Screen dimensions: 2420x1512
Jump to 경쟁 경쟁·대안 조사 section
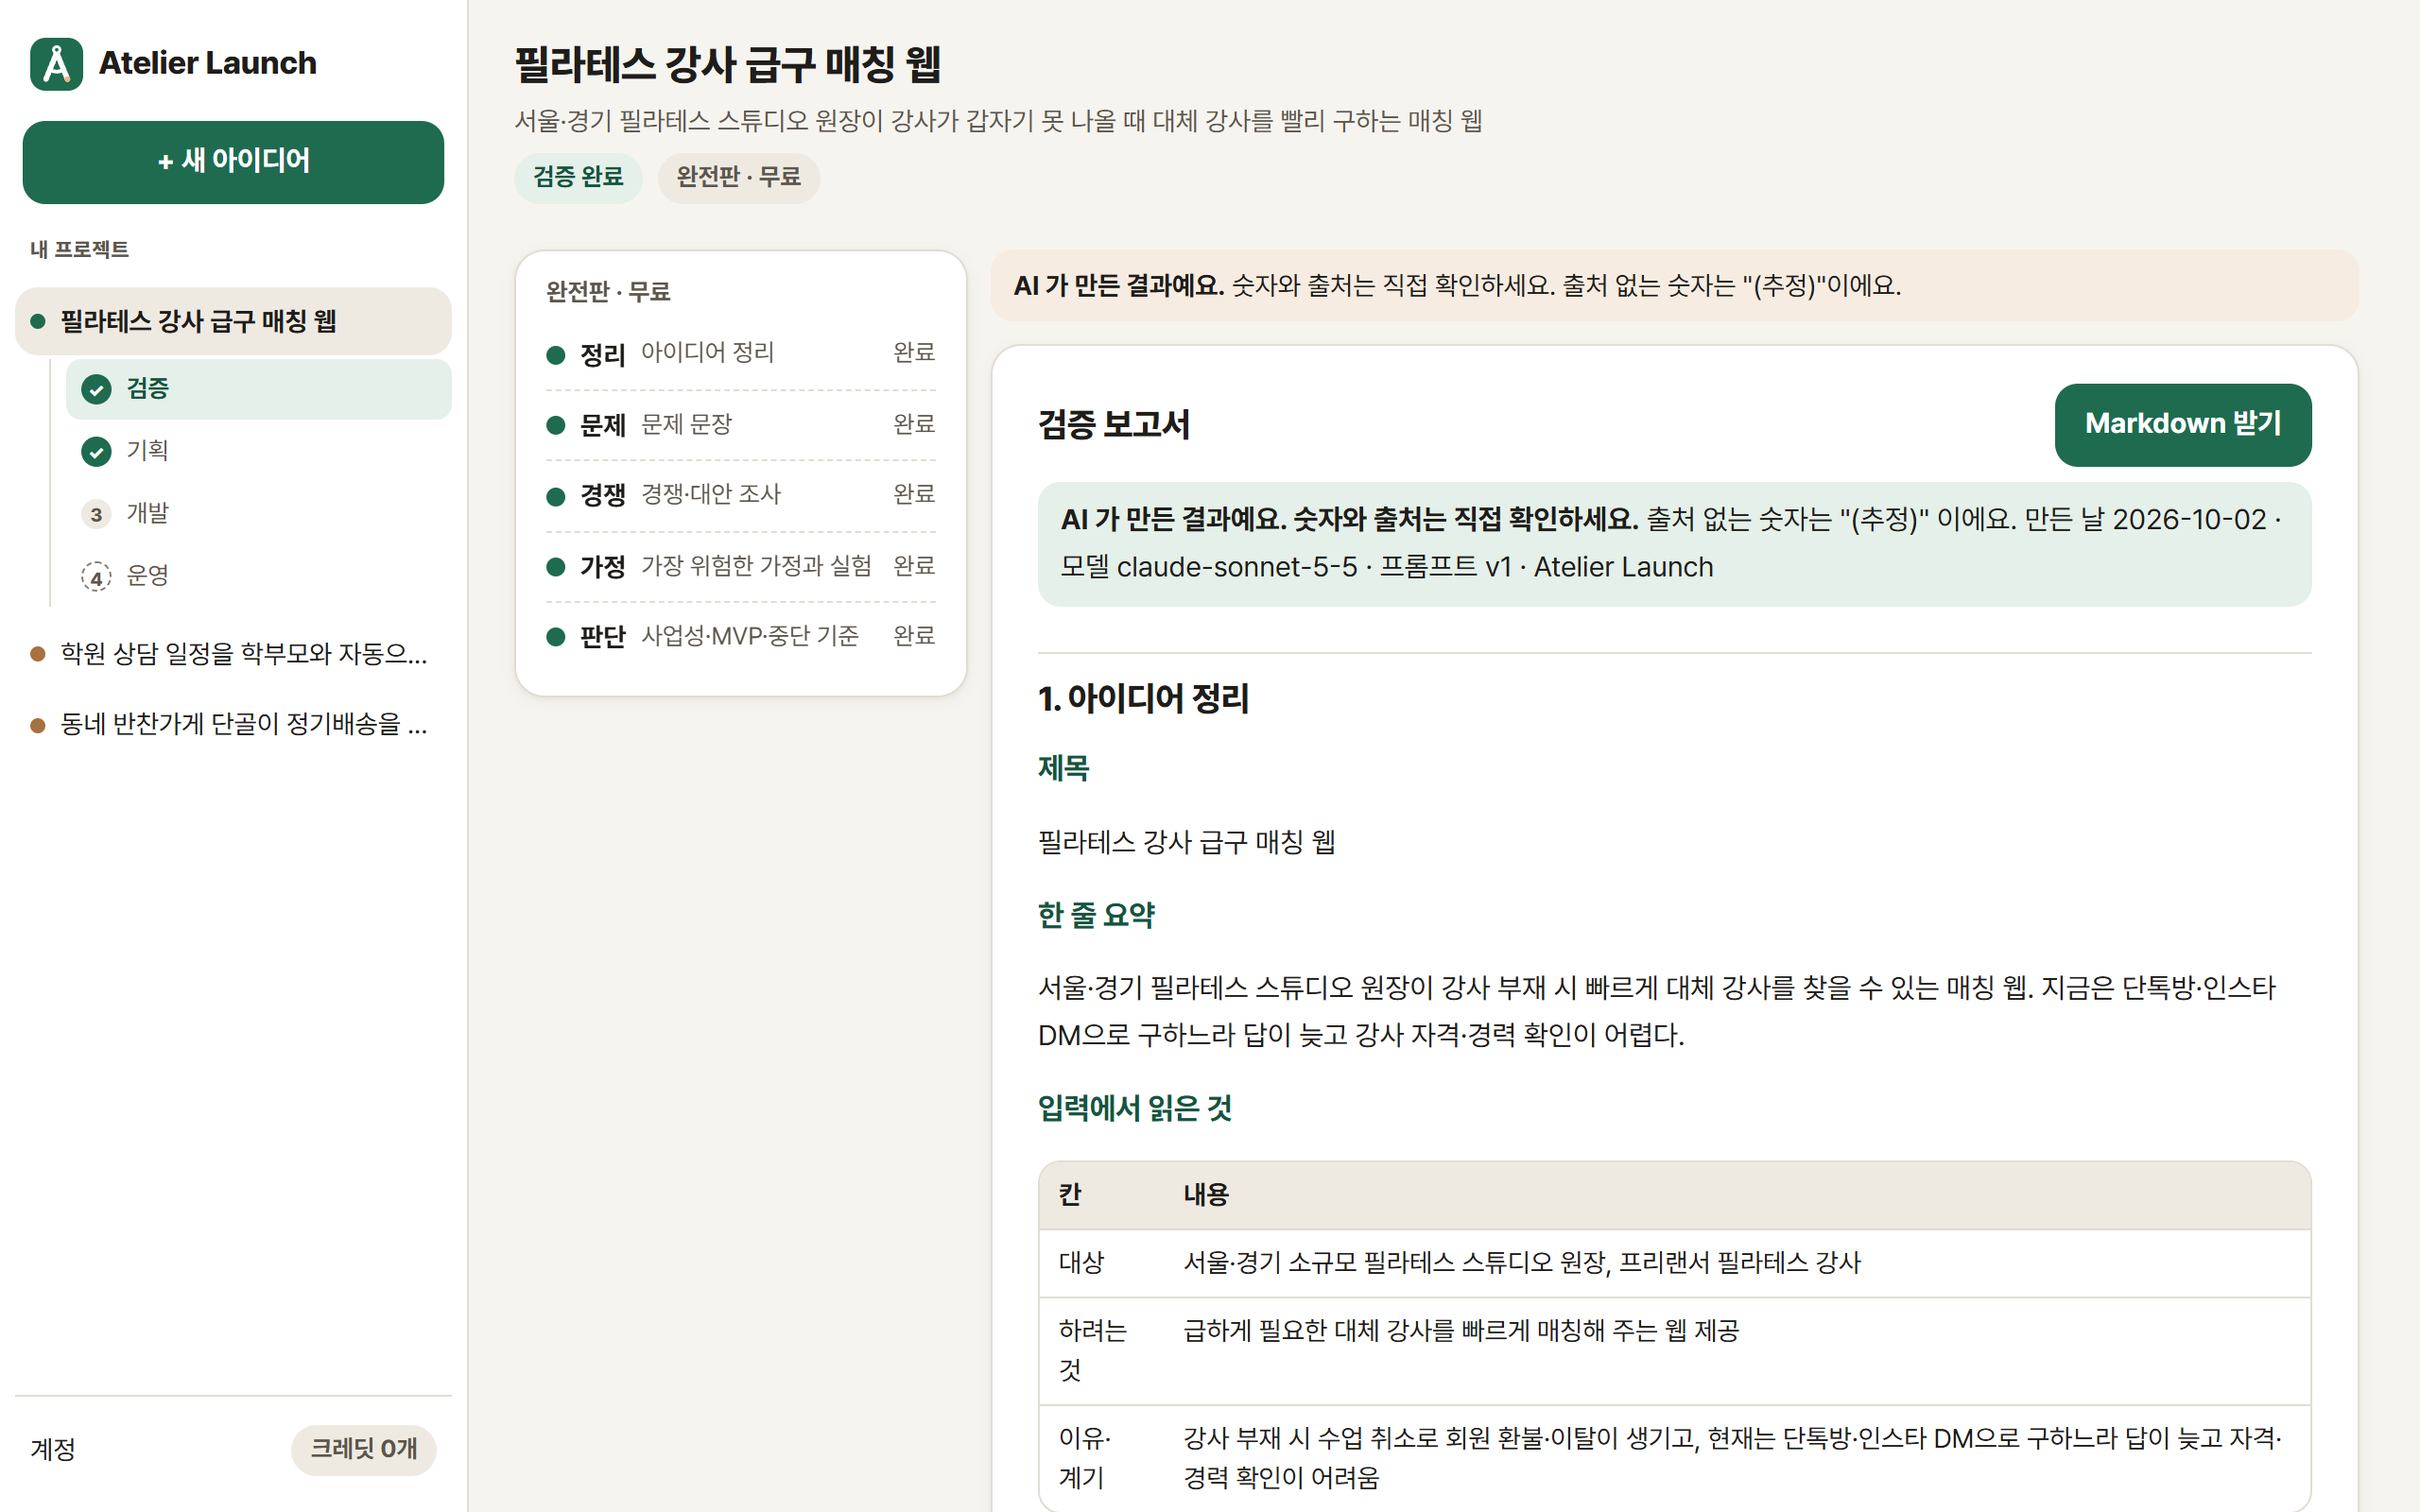pyautogui.click(x=741, y=495)
